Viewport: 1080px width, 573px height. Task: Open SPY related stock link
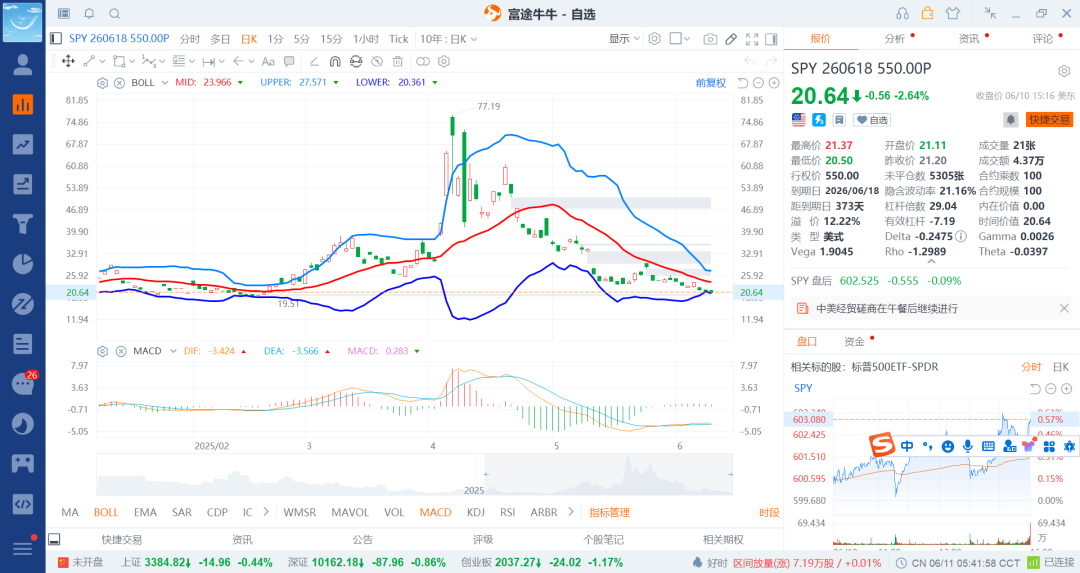pyautogui.click(x=803, y=388)
